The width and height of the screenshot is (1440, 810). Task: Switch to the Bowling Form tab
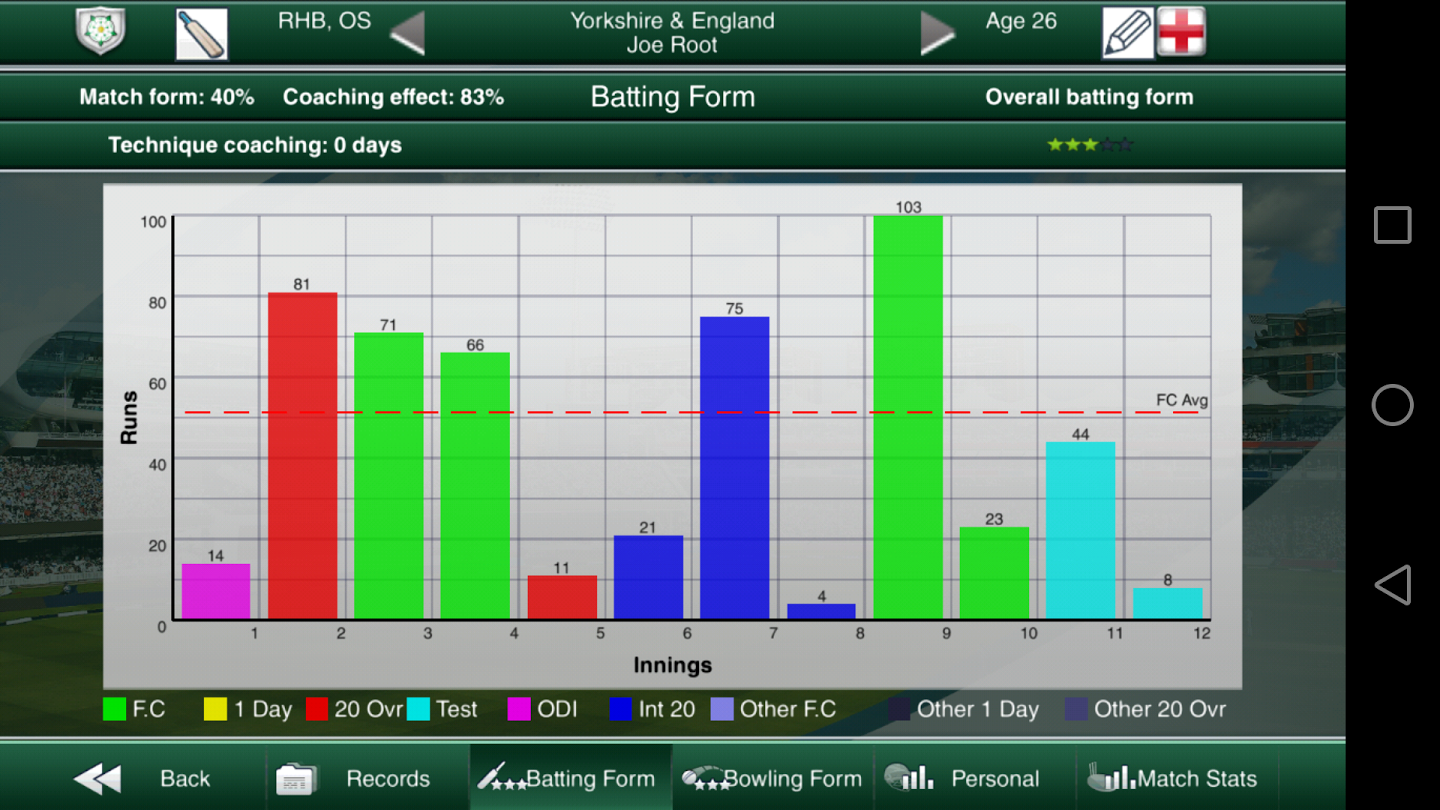click(x=773, y=778)
